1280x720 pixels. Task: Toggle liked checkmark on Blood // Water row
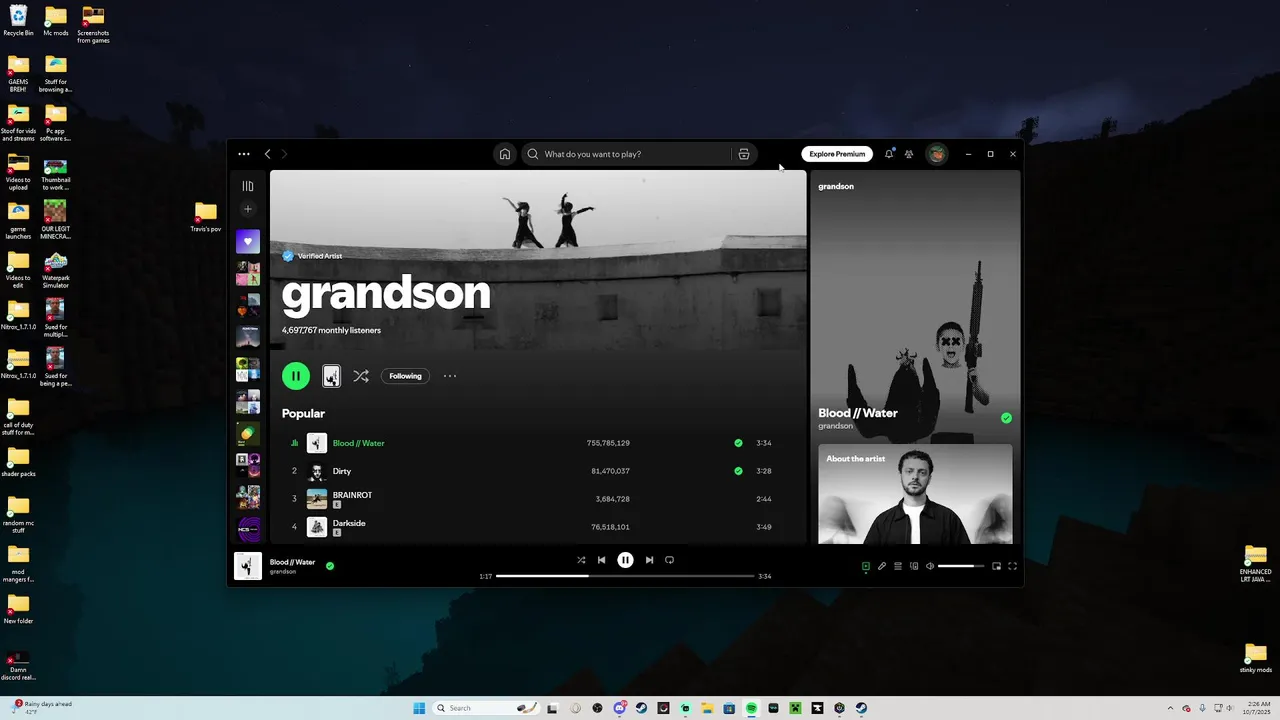tap(738, 443)
